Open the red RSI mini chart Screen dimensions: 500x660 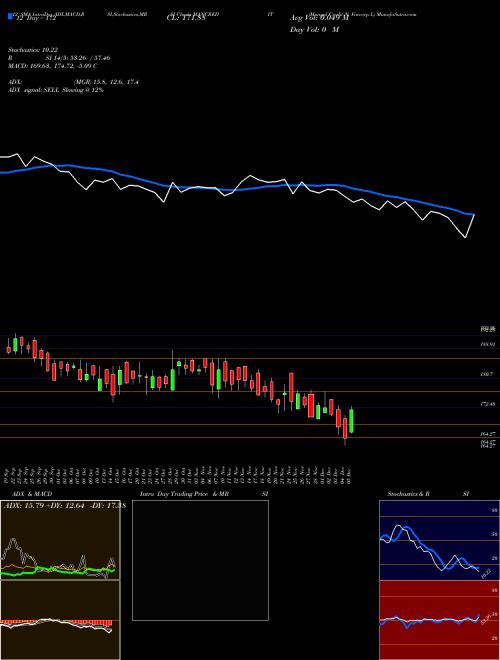(439, 620)
